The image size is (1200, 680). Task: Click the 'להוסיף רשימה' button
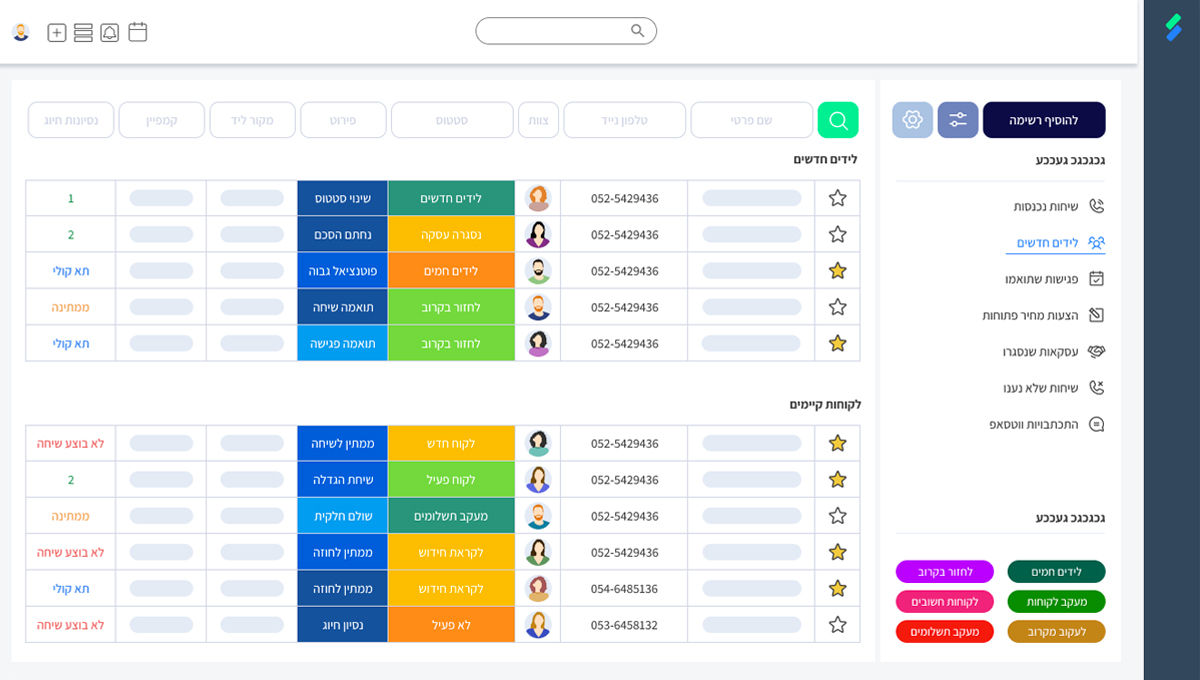(1044, 120)
